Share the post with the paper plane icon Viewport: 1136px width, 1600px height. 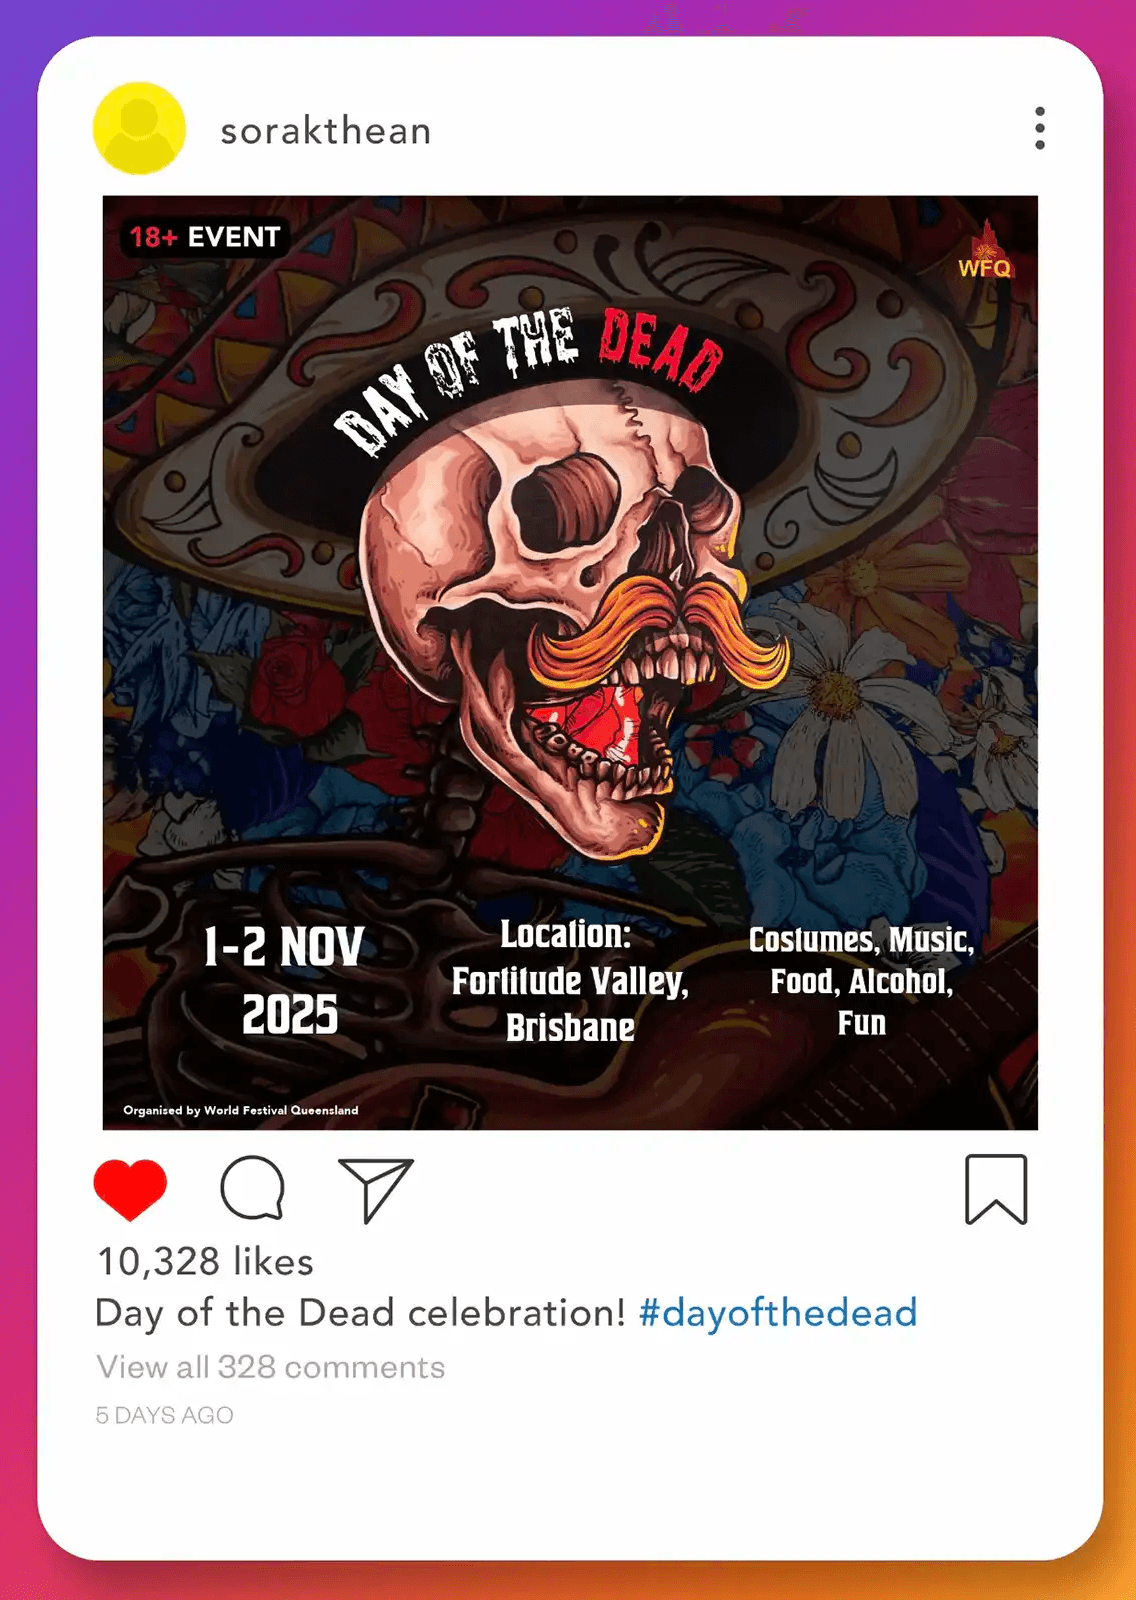click(x=375, y=1190)
